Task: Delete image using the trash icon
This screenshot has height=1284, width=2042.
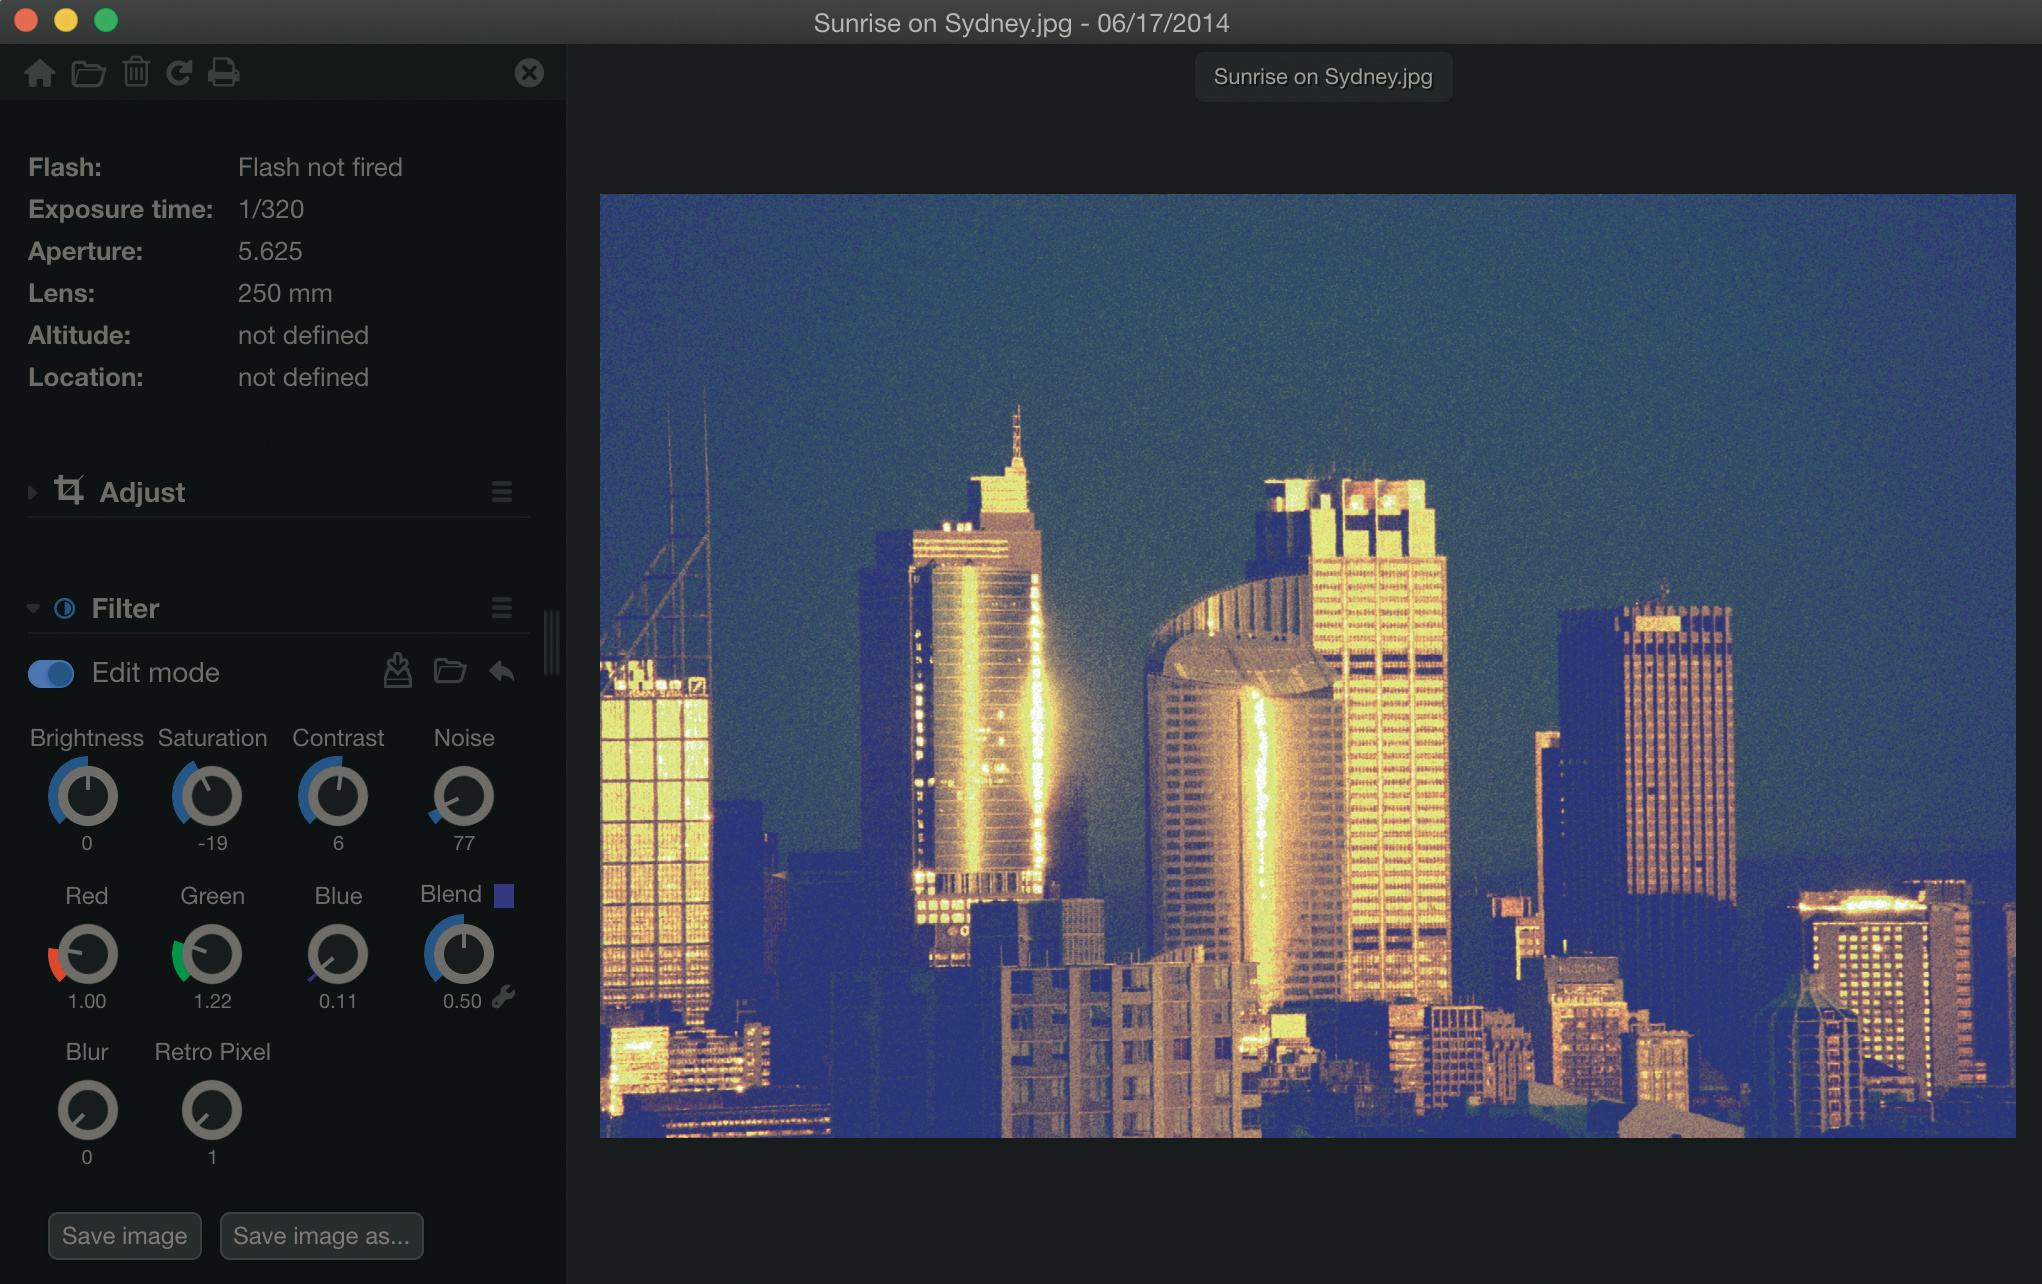Action: coord(136,72)
